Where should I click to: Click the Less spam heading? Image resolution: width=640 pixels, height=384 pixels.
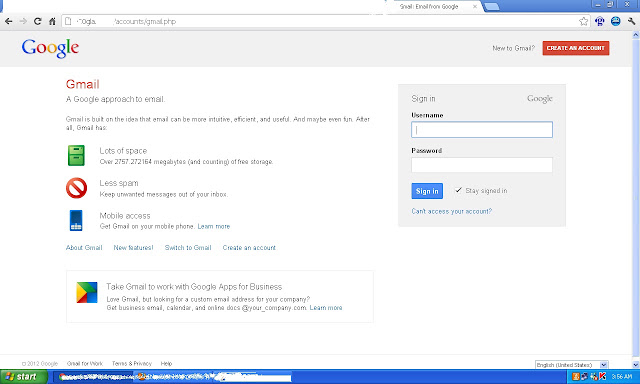[119, 183]
